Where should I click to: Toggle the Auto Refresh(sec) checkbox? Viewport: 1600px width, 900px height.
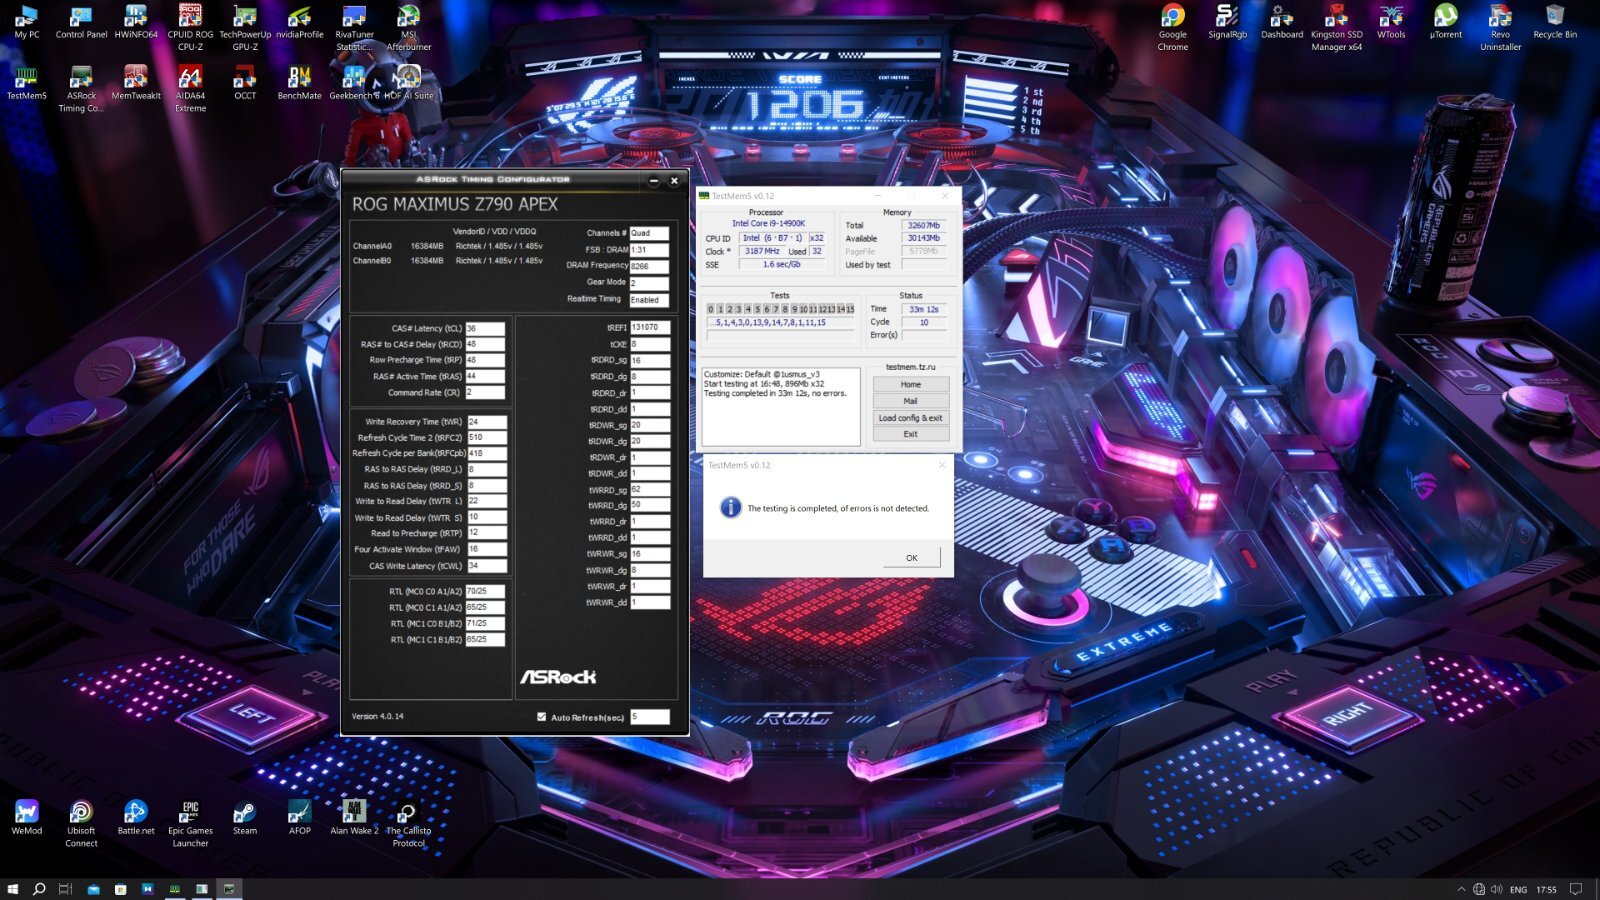(541, 717)
